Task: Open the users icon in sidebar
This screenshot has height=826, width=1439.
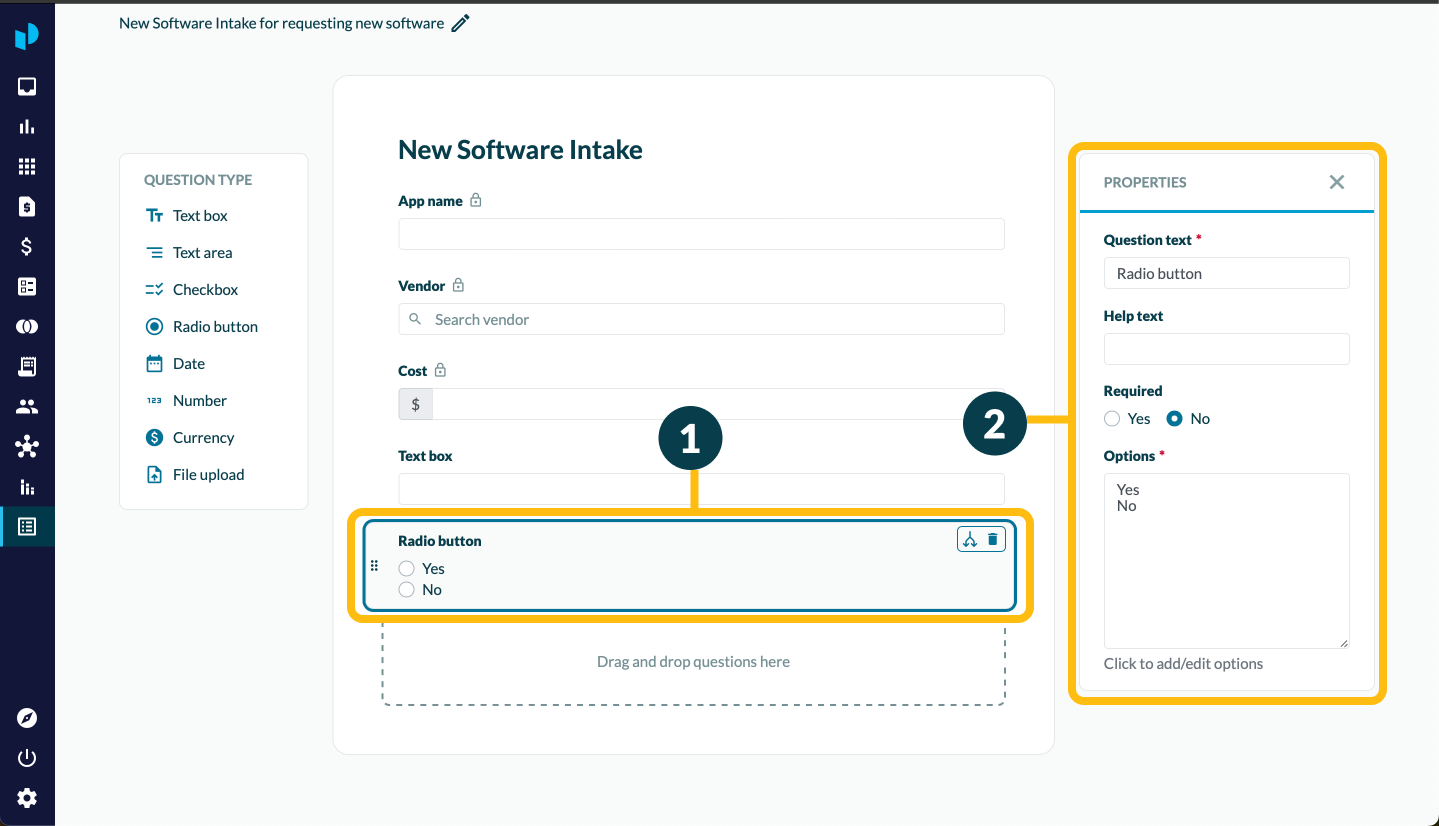Action: pyautogui.click(x=27, y=407)
